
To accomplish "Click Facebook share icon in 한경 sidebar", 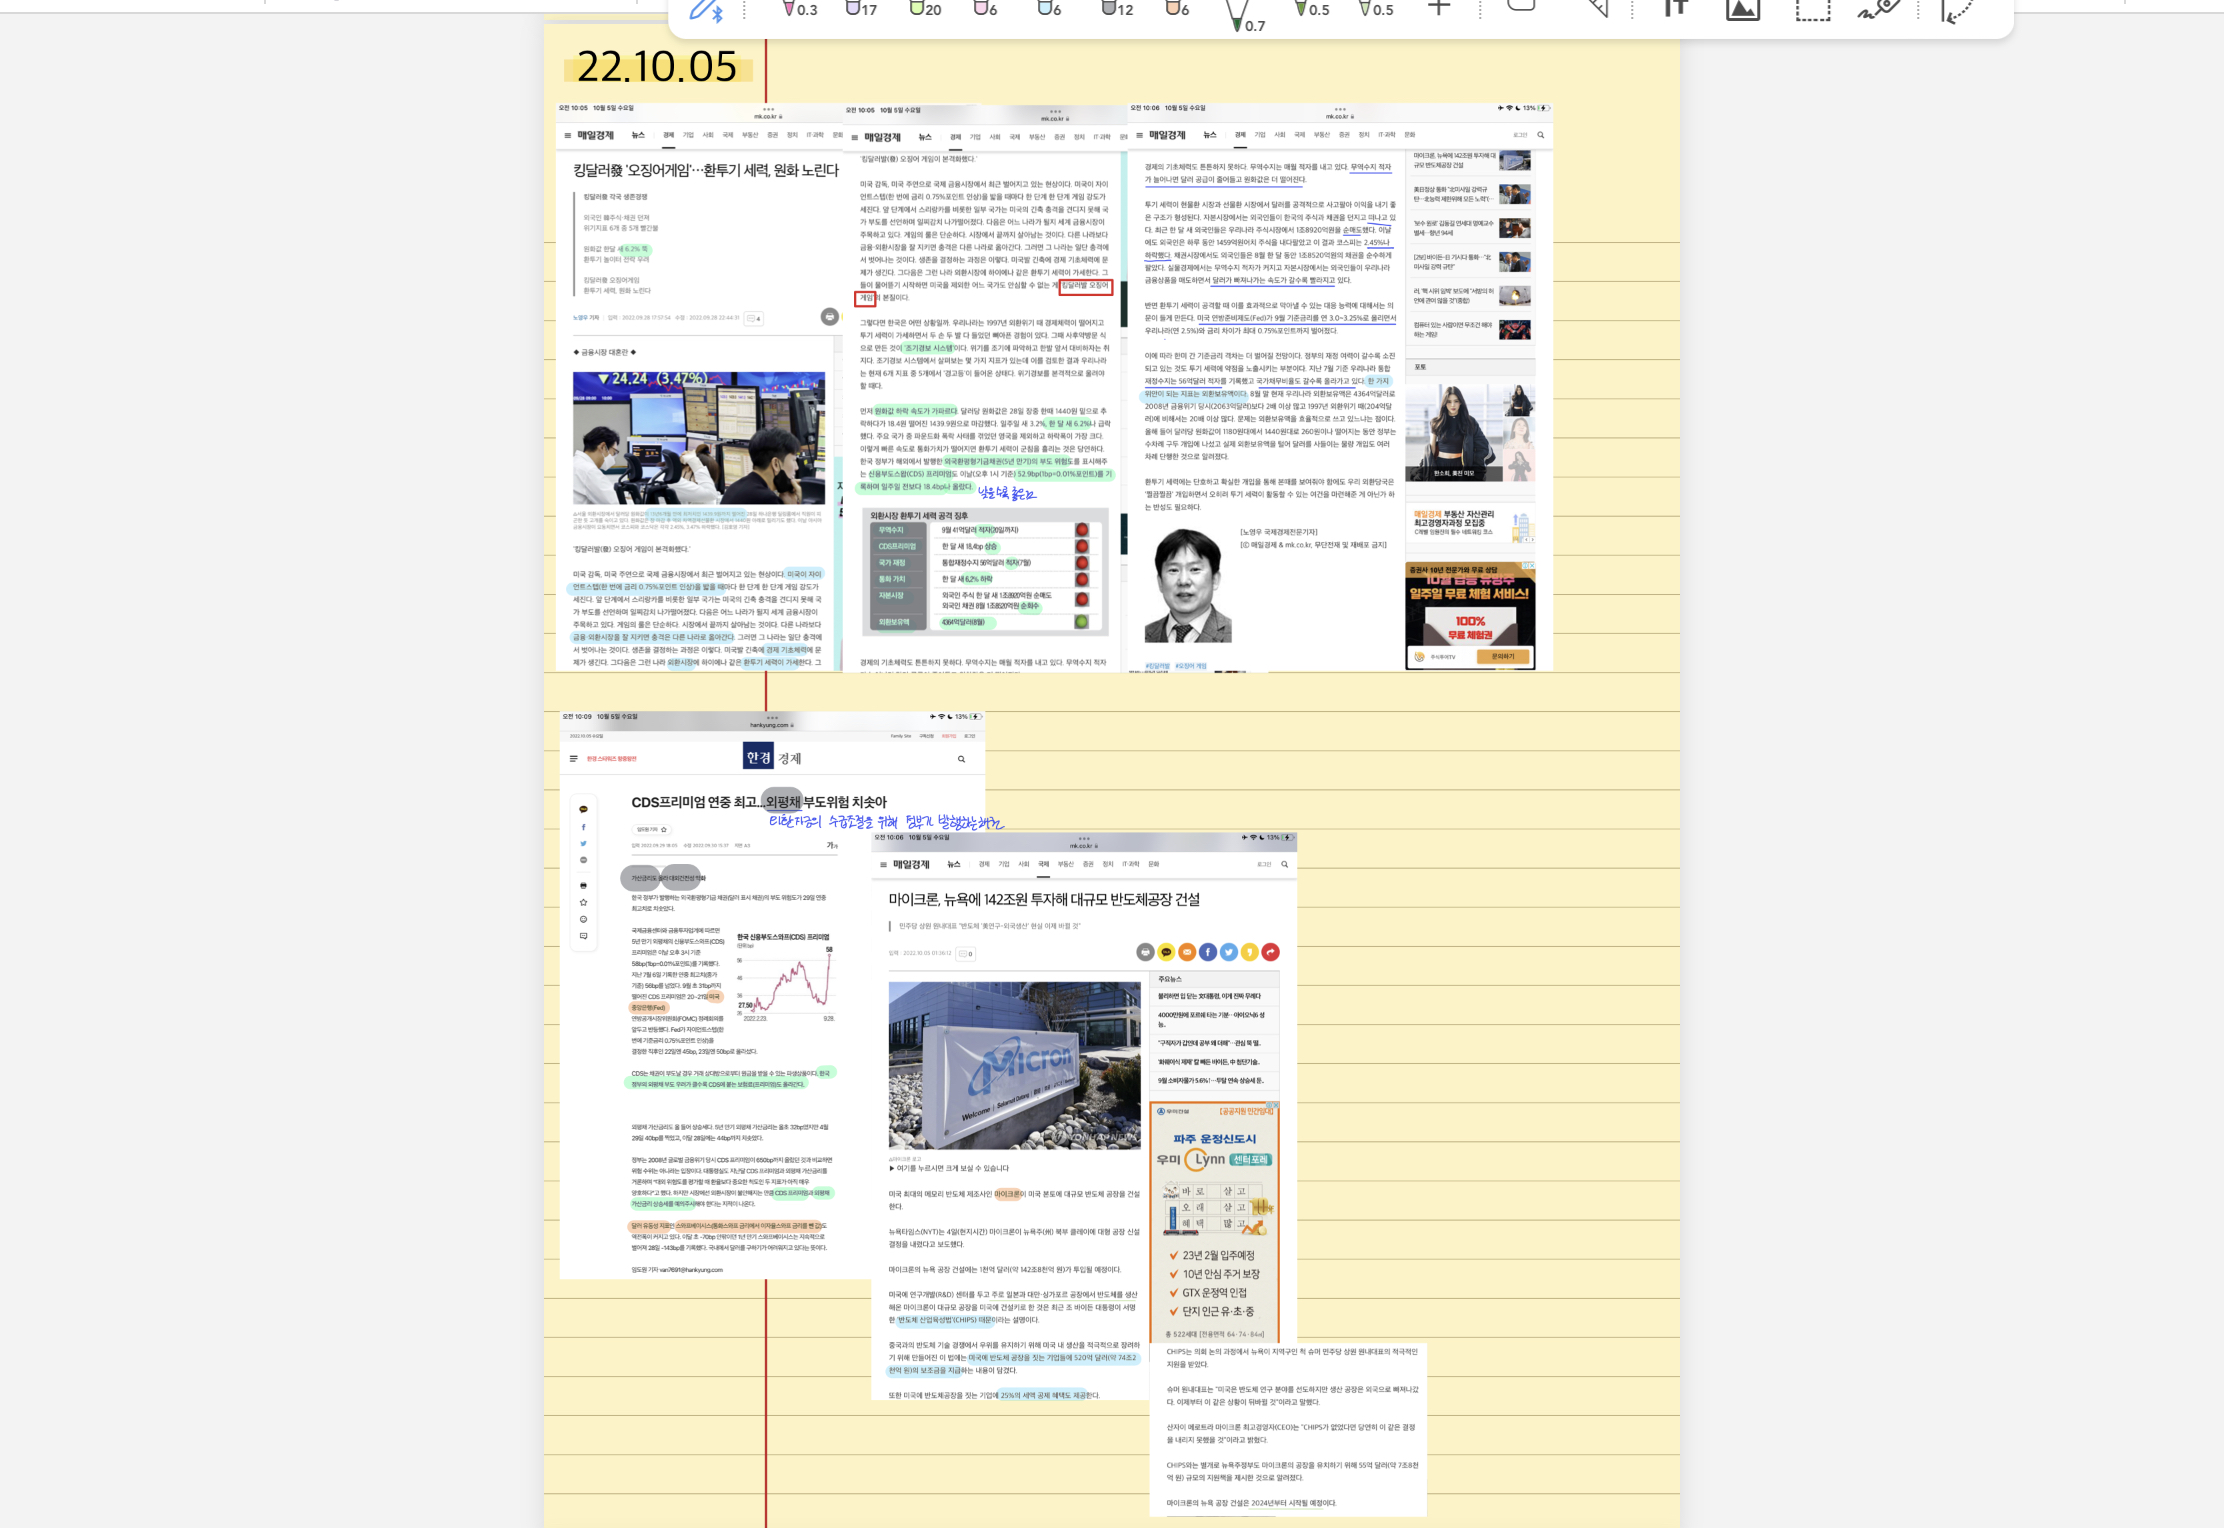I will pyautogui.click(x=583, y=827).
